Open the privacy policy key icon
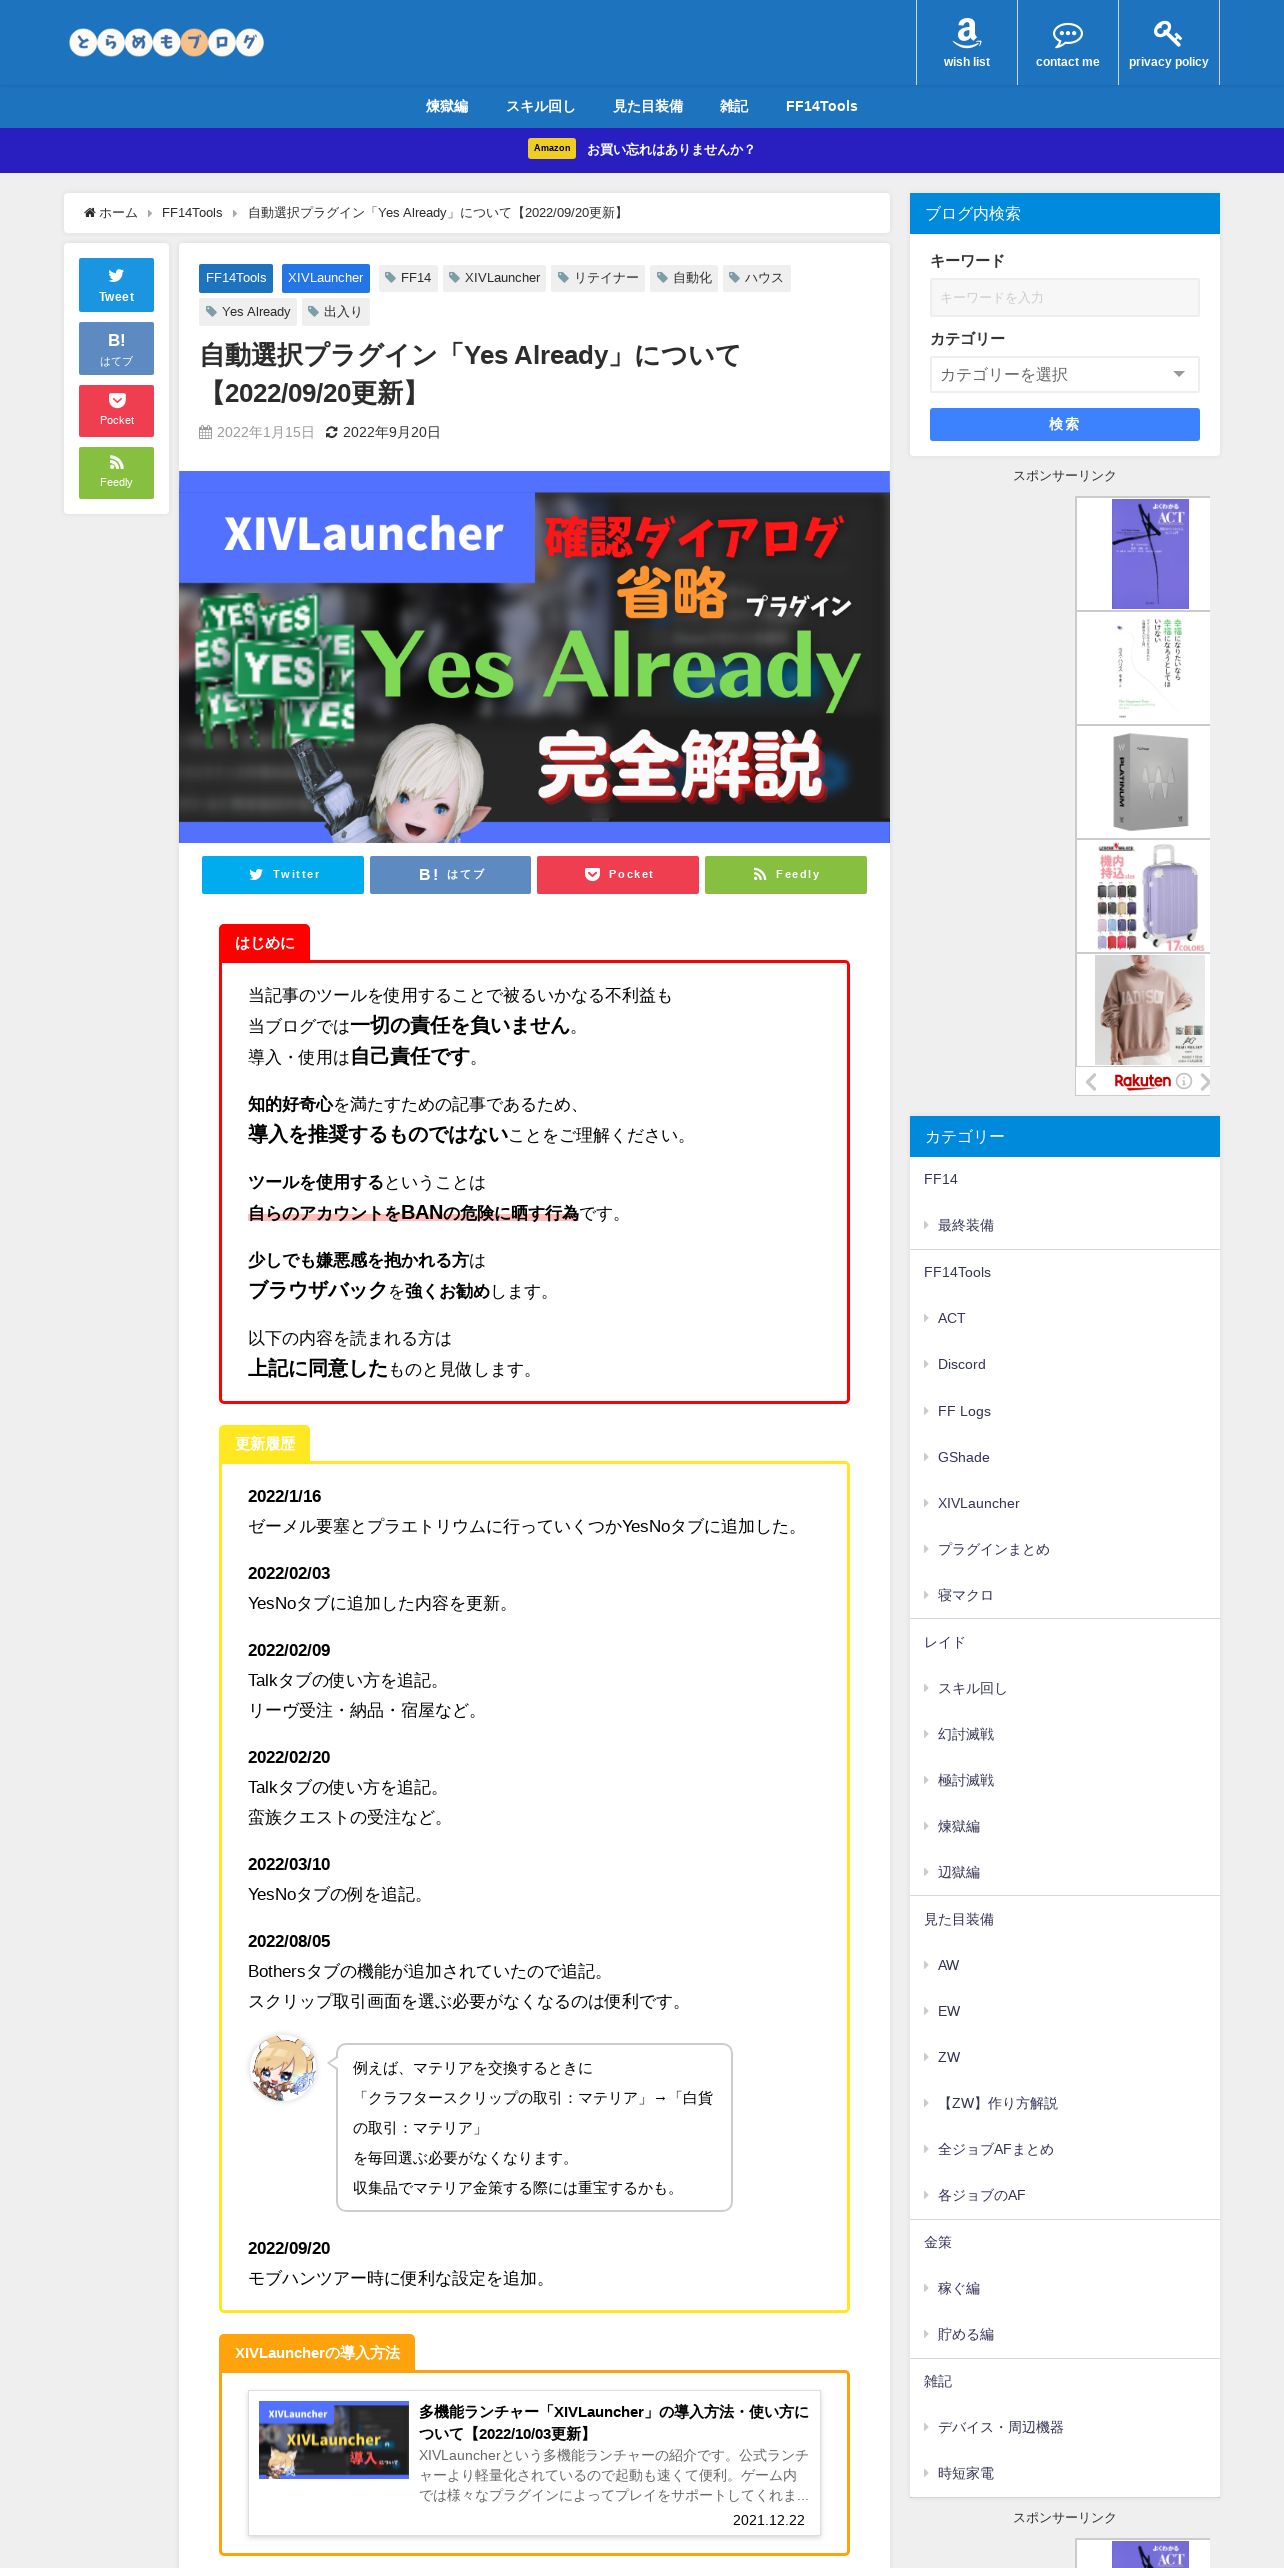Image resolution: width=1284 pixels, height=2568 pixels. click(x=1168, y=42)
